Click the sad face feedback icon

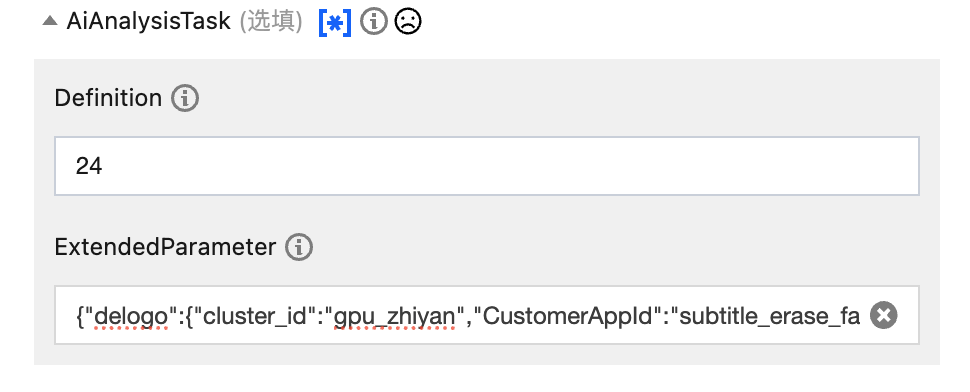[x=408, y=22]
